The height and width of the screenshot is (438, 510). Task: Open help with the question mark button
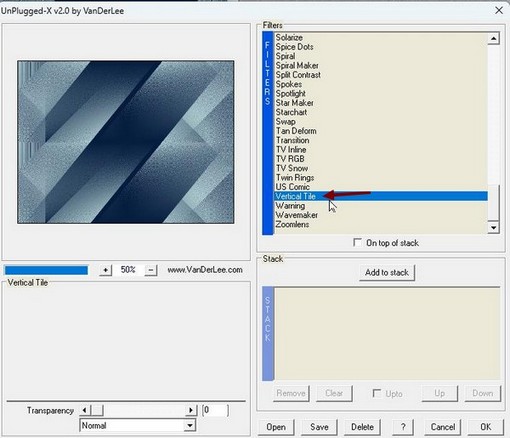403,427
